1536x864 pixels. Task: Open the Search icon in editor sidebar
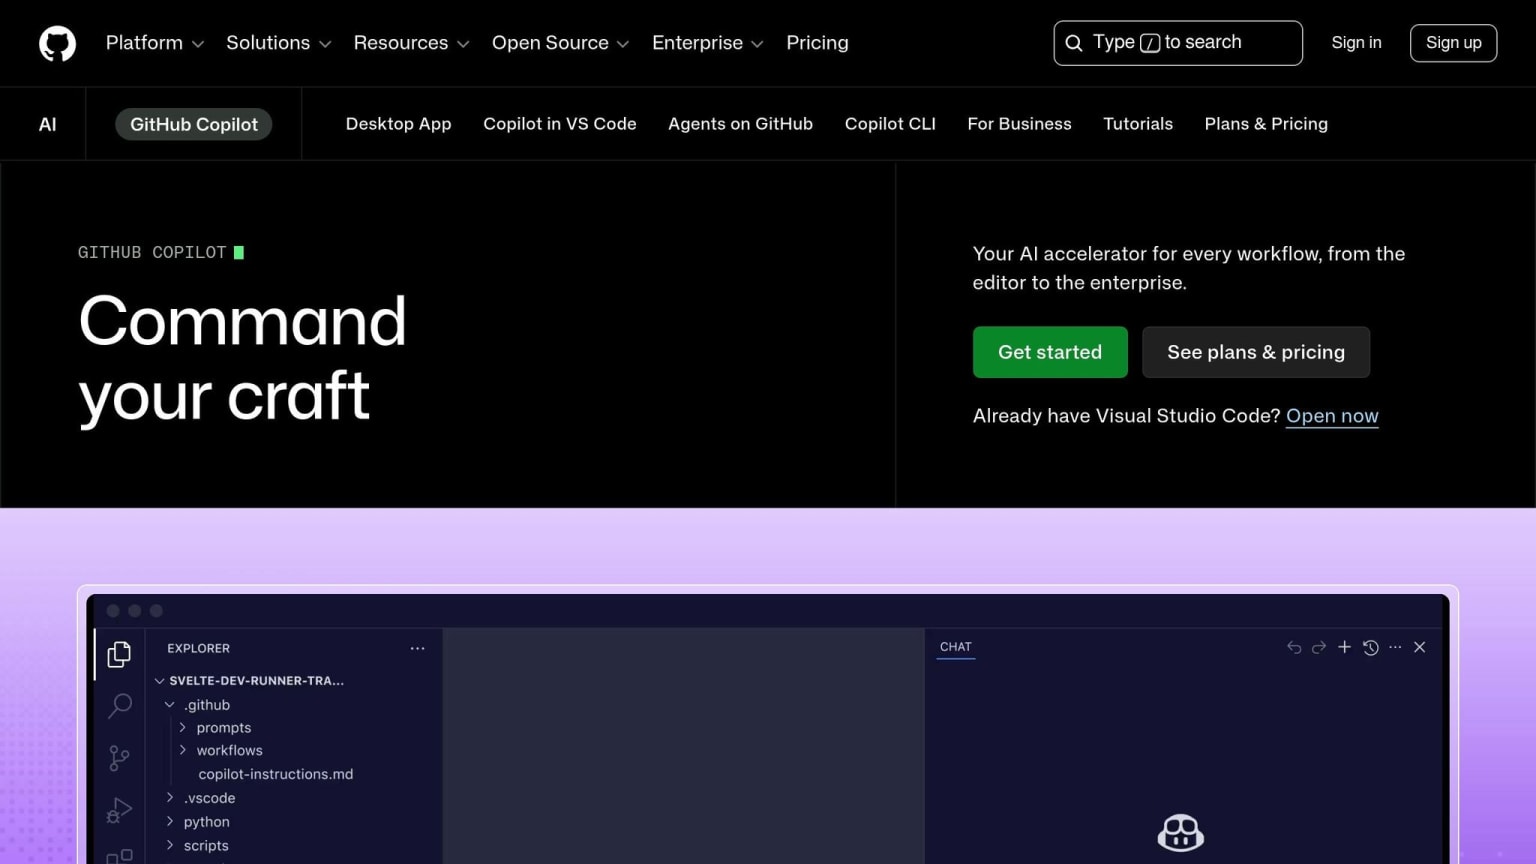[x=119, y=706]
